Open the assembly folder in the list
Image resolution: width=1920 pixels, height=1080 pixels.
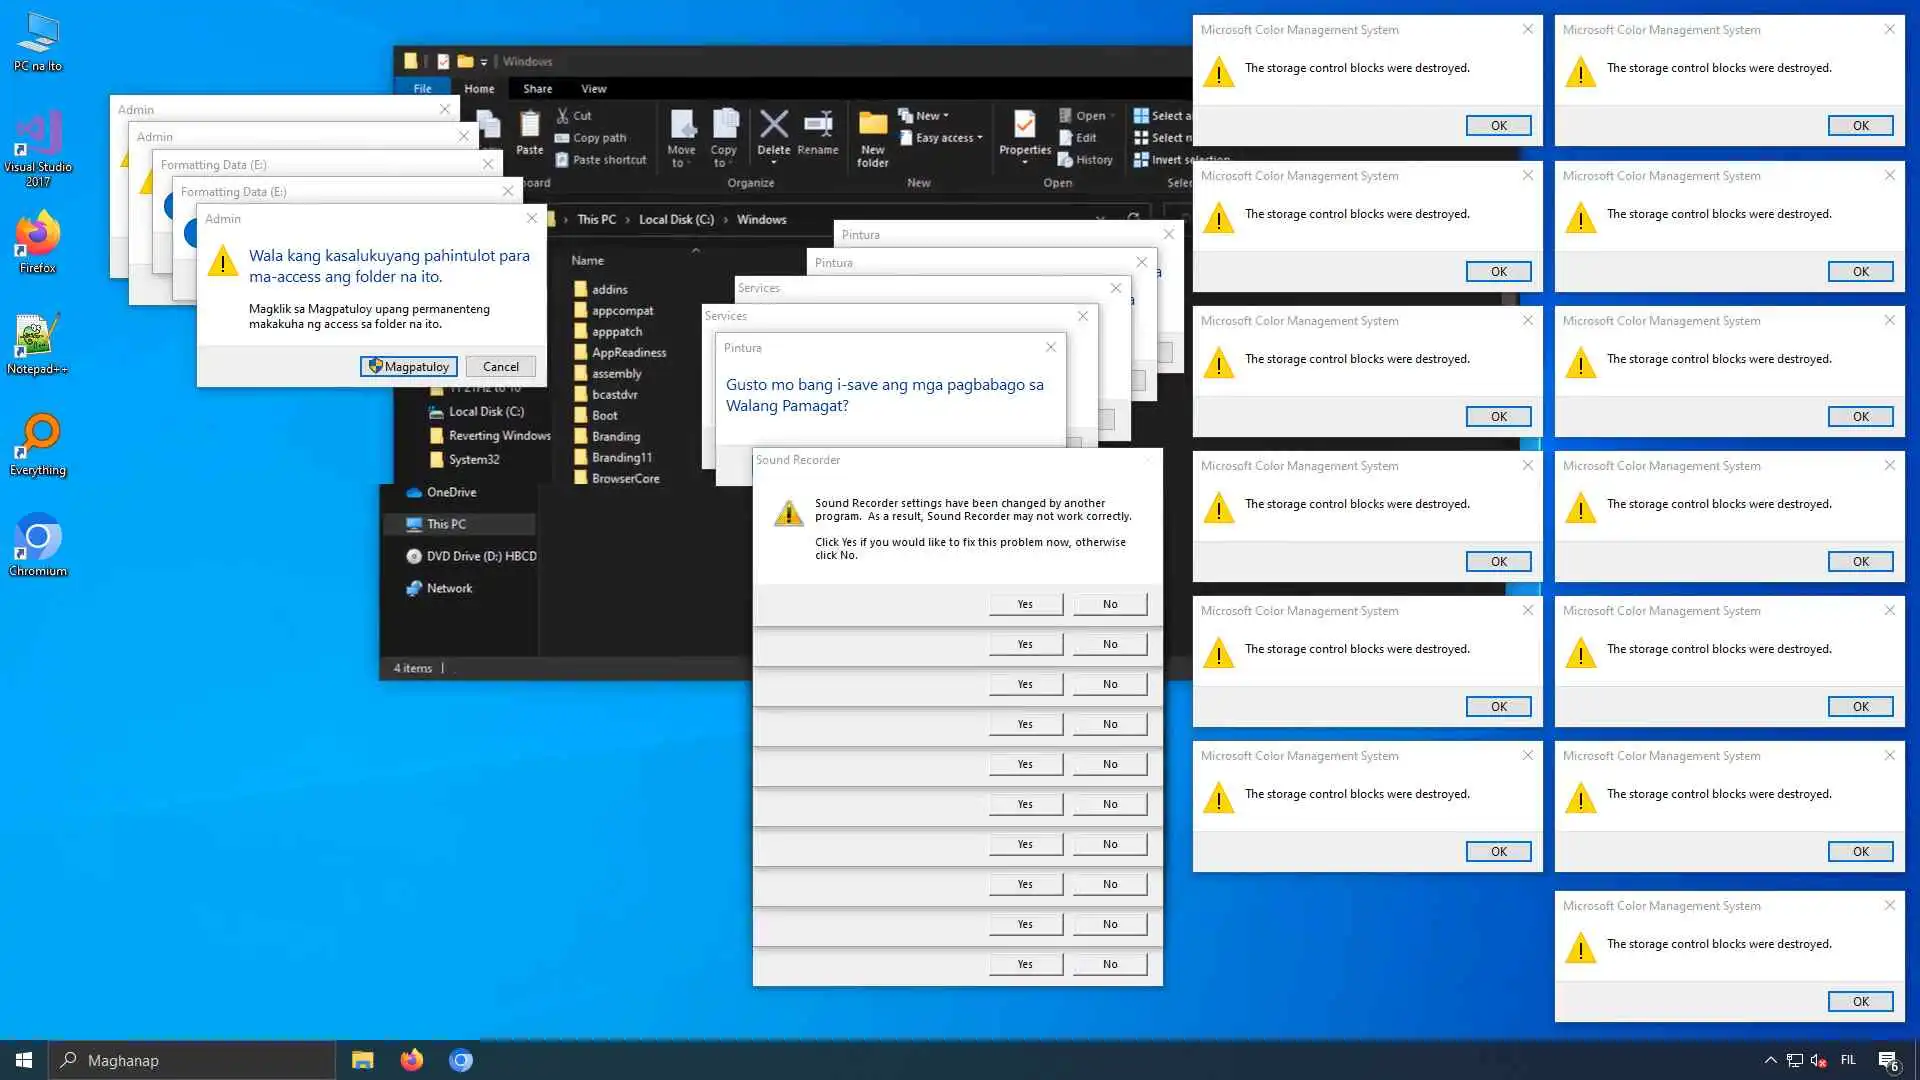tap(616, 373)
